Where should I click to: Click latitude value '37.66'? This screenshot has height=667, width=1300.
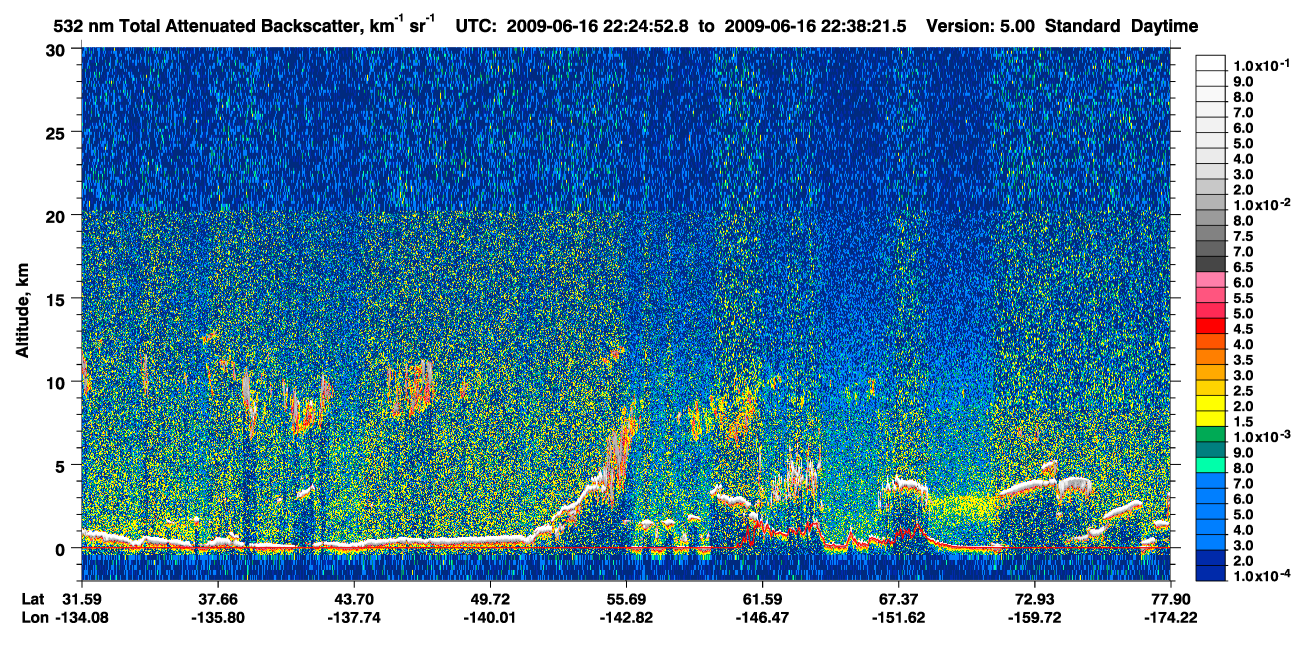217,599
